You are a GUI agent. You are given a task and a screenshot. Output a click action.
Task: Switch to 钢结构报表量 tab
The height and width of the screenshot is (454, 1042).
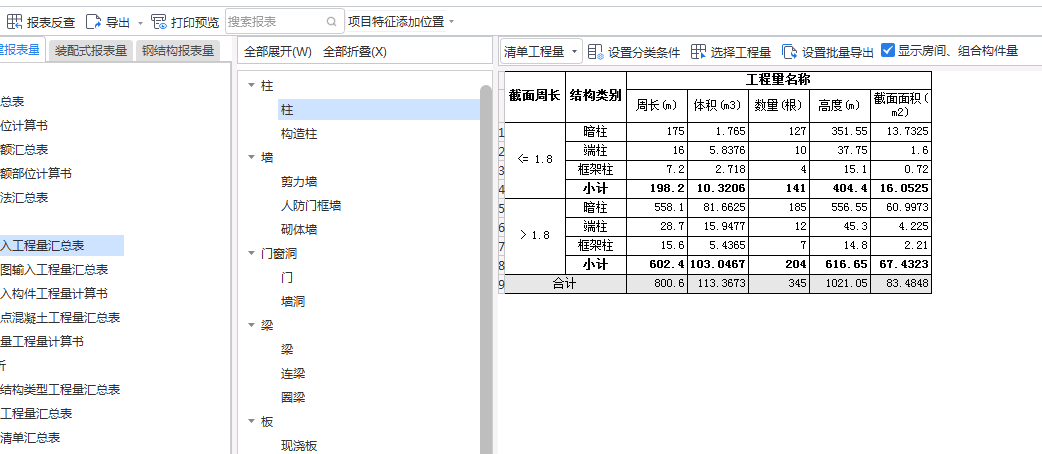click(178, 51)
